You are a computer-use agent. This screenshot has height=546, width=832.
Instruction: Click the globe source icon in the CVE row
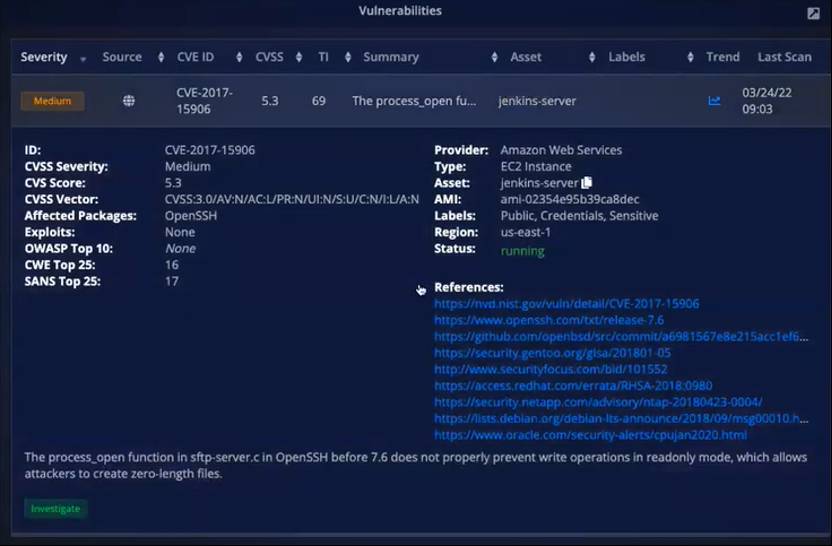click(129, 101)
